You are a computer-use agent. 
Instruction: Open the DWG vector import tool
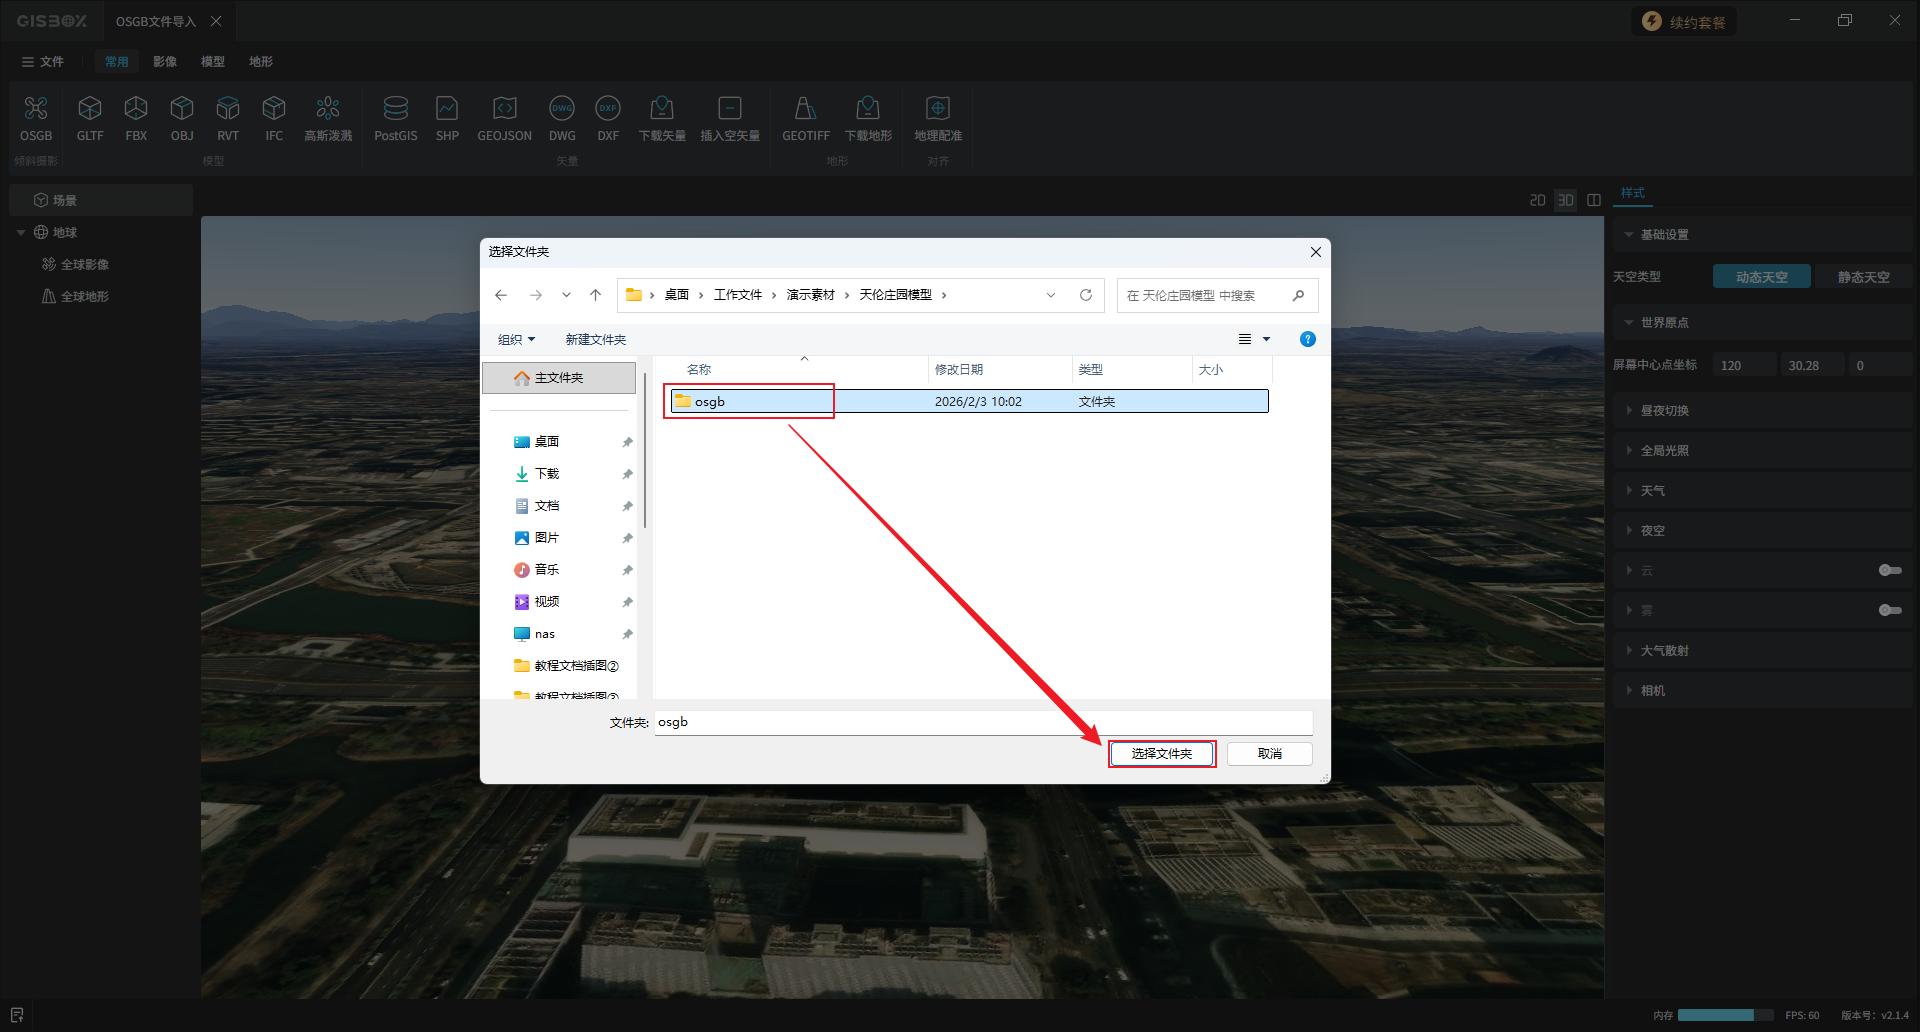562,108
